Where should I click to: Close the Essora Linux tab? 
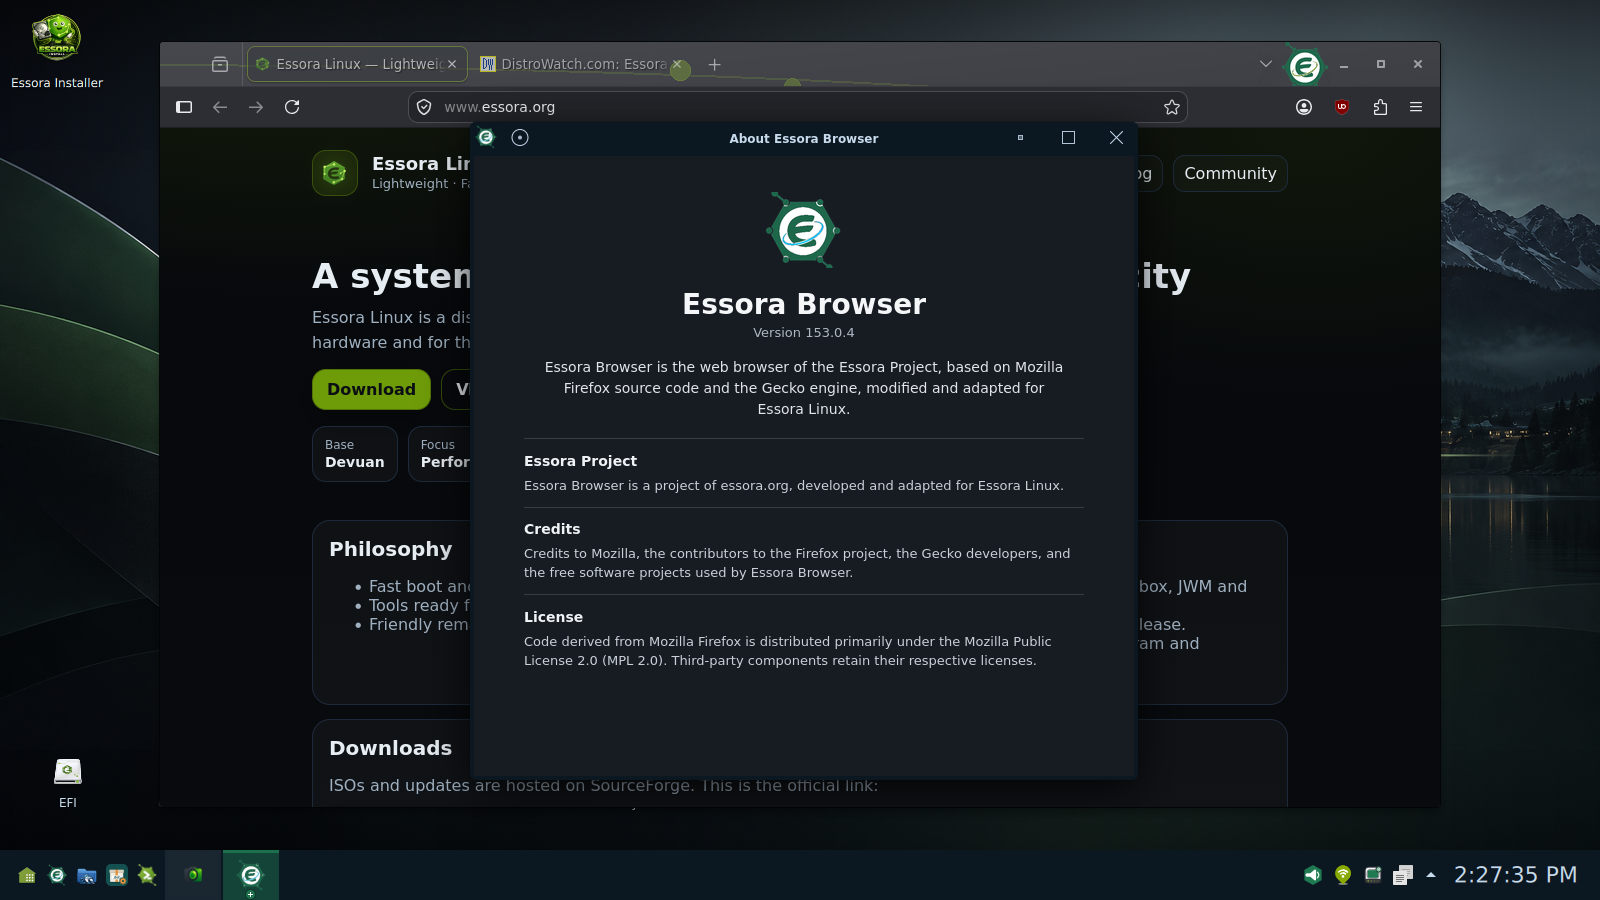coord(452,64)
